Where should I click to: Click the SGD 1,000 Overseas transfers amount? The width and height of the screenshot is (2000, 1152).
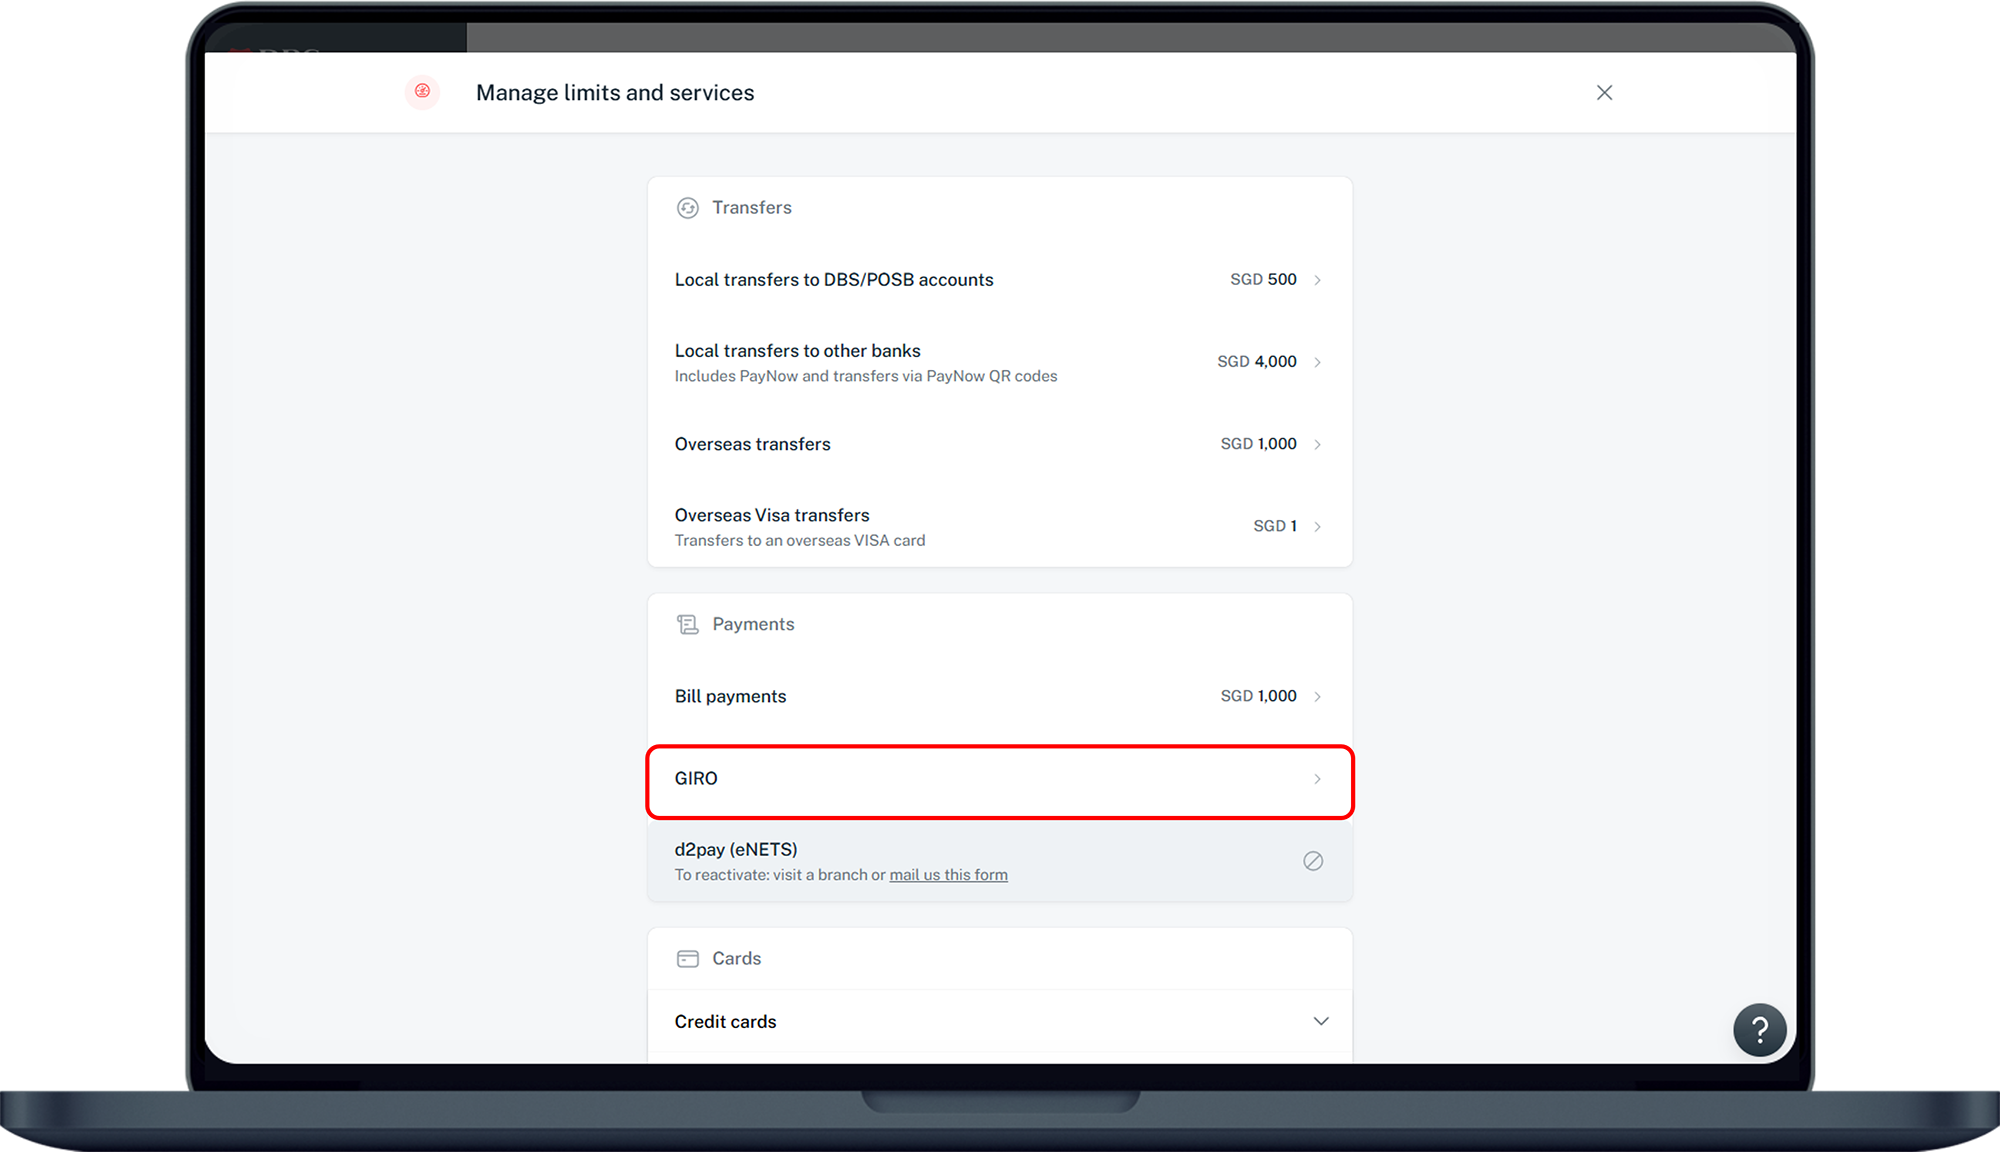[x=1258, y=444]
